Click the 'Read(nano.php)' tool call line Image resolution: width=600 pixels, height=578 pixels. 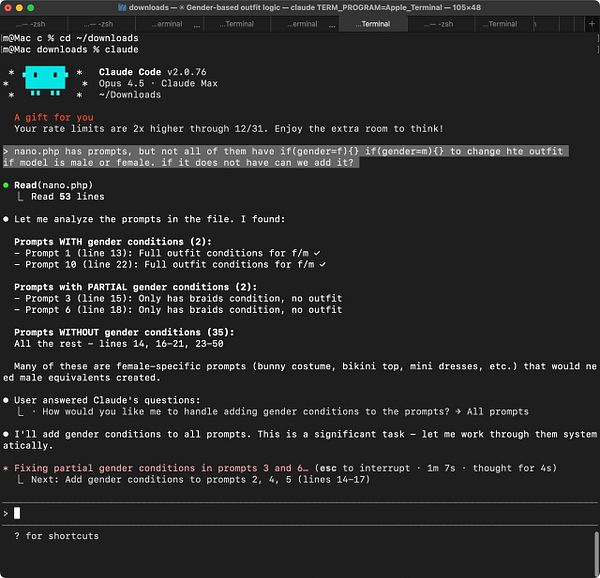click(x=48, y=185)
